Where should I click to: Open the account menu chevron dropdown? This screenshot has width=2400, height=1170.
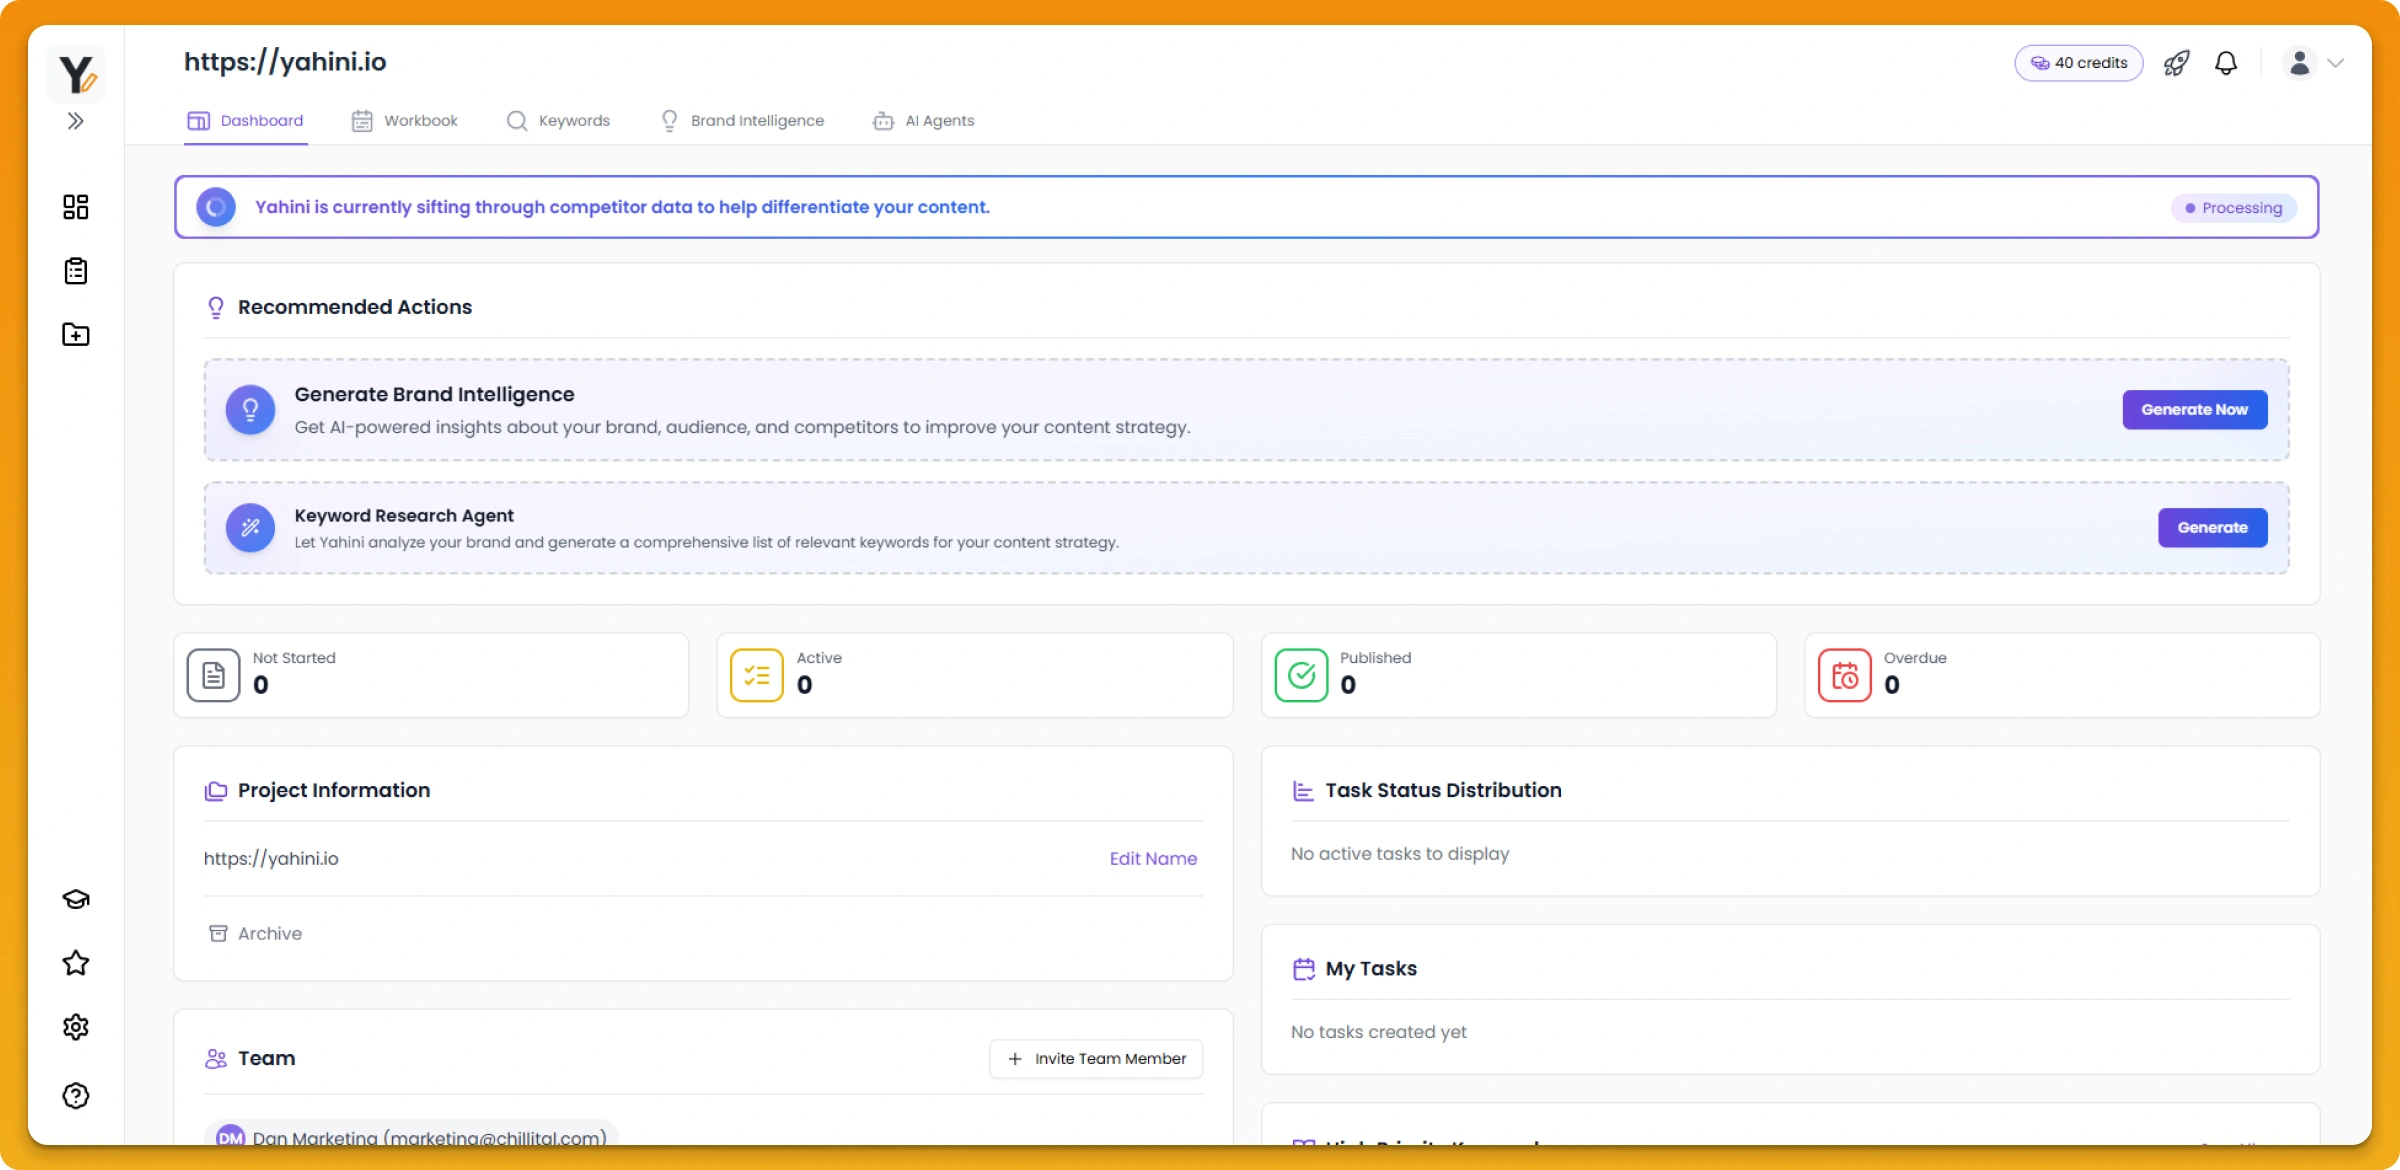pos(2337,62)
